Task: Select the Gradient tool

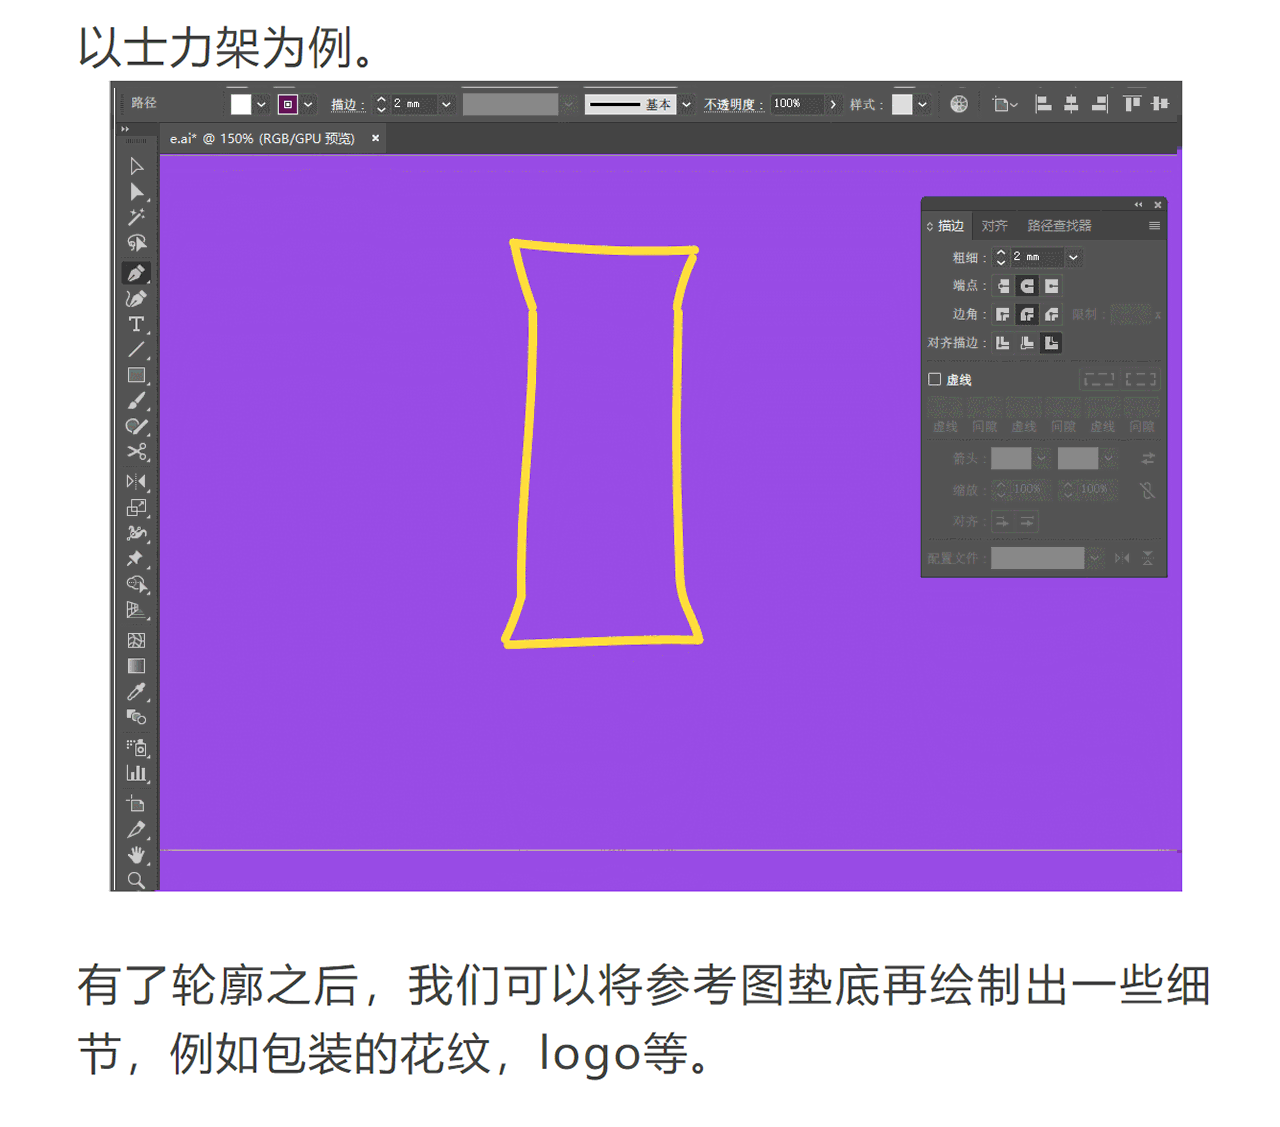Action: 137,666
